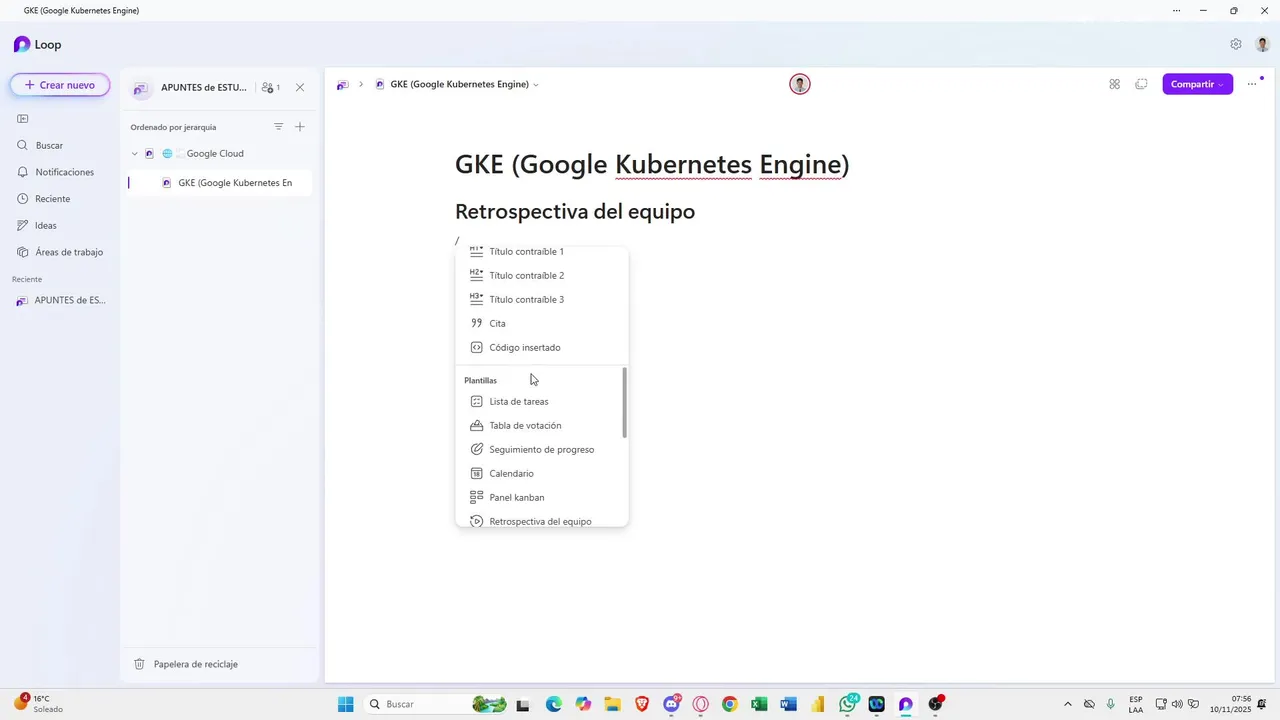Open Excel from taskbar

point(759,704)
